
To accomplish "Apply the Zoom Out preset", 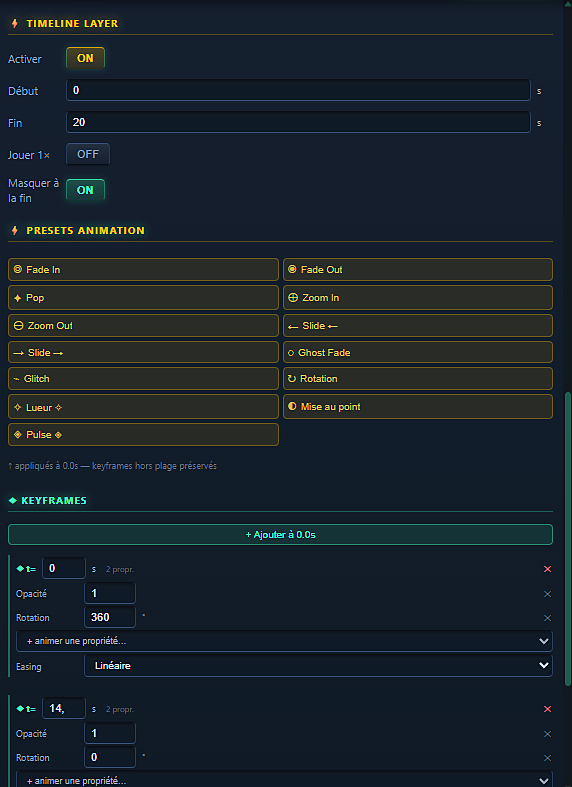I will [144, 326].
